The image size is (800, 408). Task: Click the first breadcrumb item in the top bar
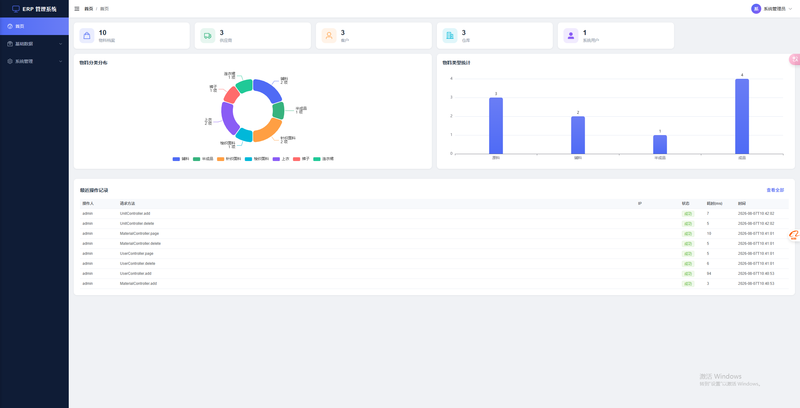pyautogui.click(x=88, y=9)
